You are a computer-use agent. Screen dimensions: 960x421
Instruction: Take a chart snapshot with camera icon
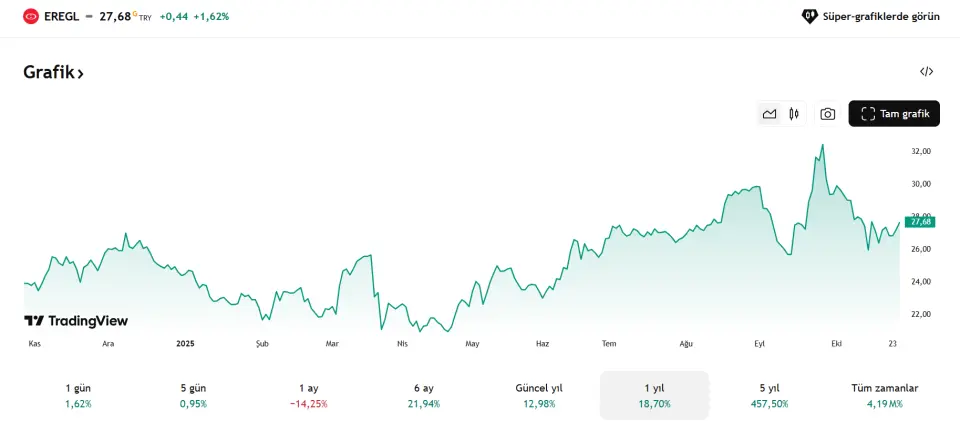pos(828,114)
